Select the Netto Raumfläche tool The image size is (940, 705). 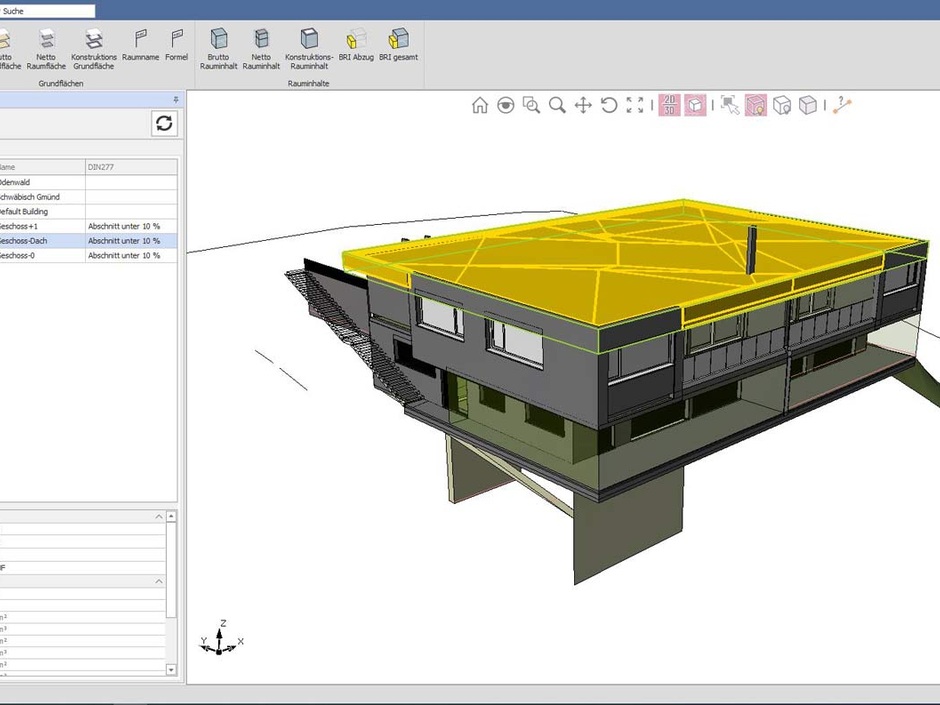(x=46, y=40)
